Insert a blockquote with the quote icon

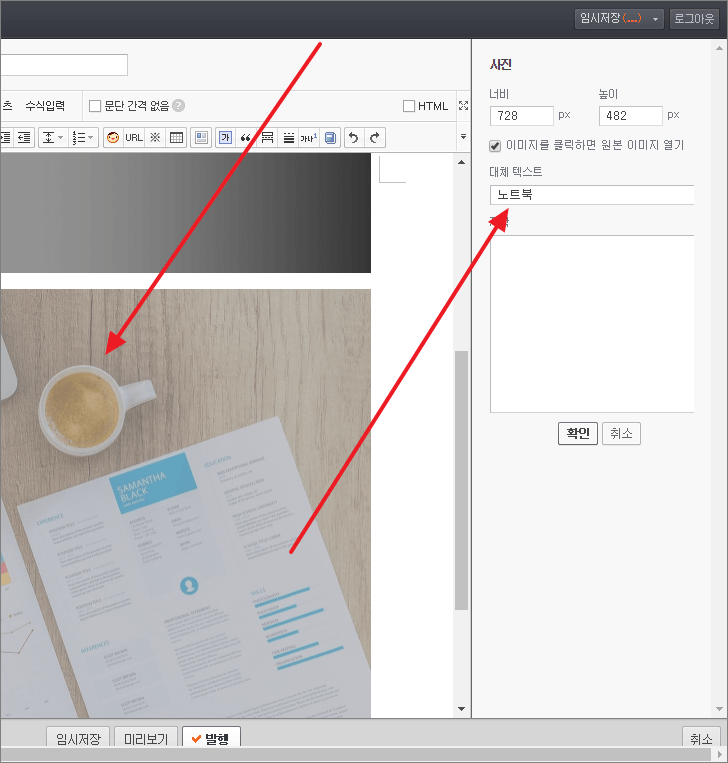pyautogui.click(x=246, y=138)
